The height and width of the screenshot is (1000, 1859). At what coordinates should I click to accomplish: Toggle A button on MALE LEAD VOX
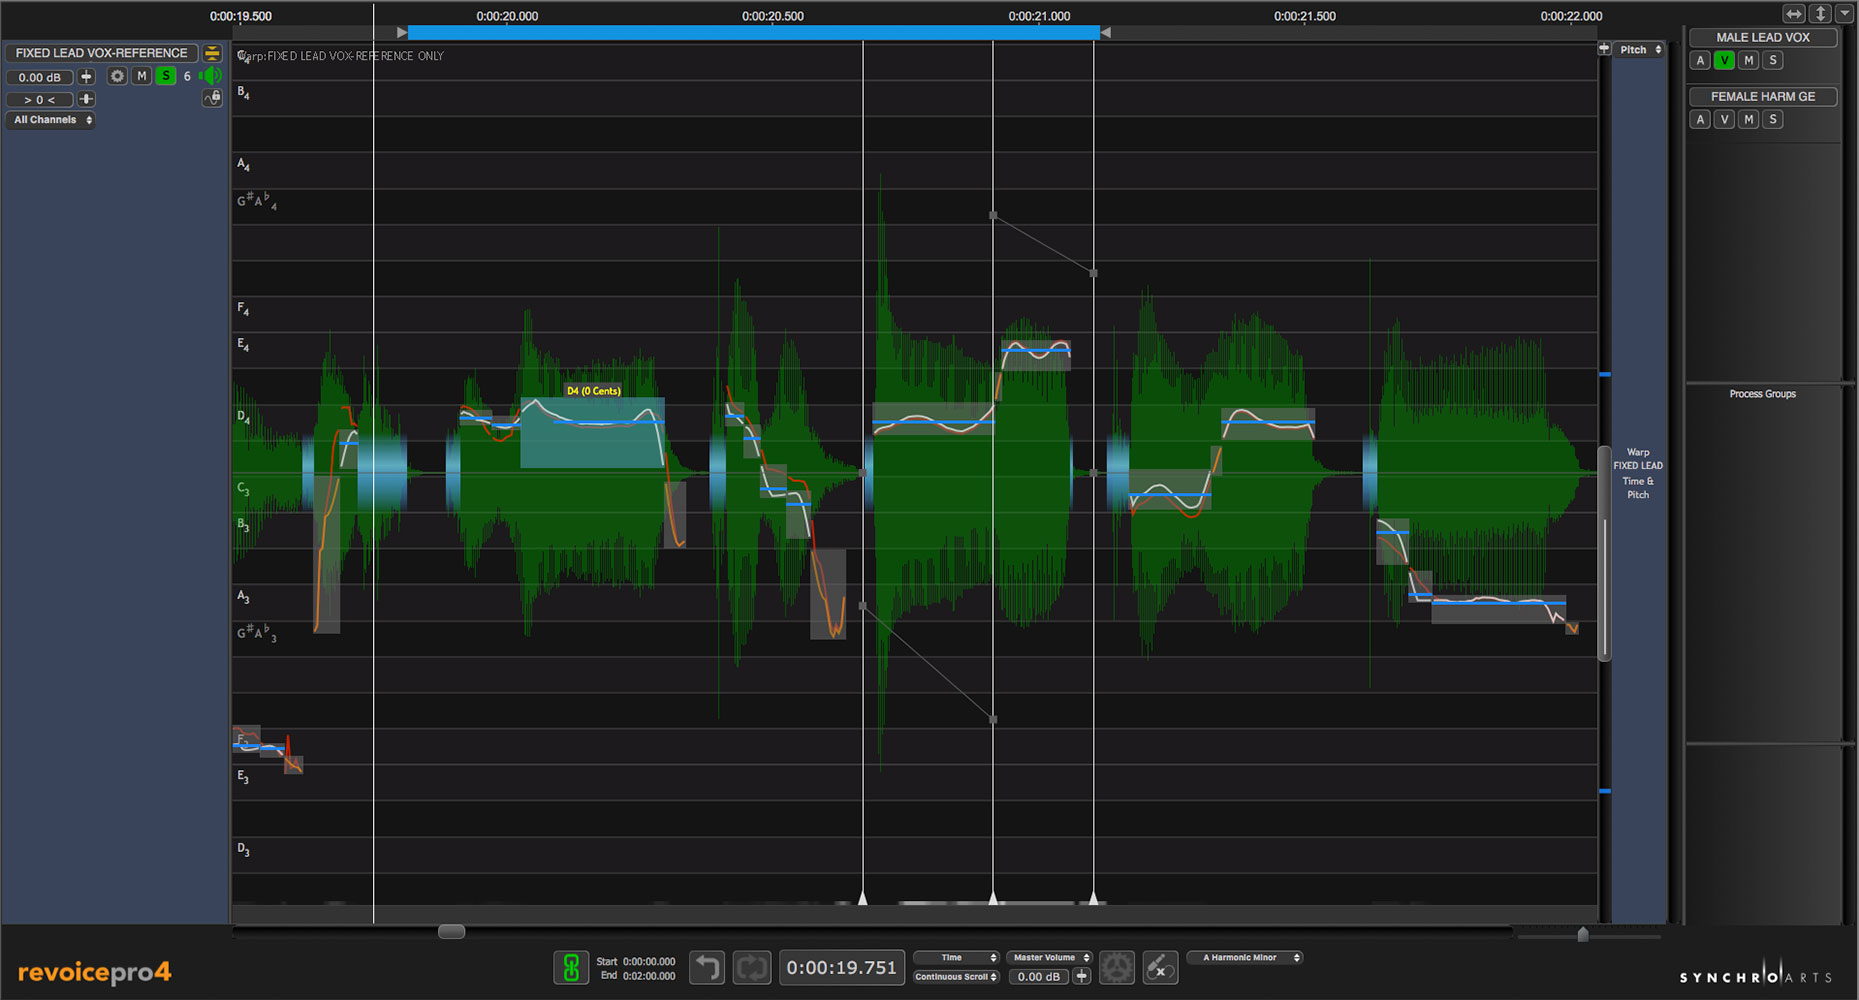tap(1700, 60)
